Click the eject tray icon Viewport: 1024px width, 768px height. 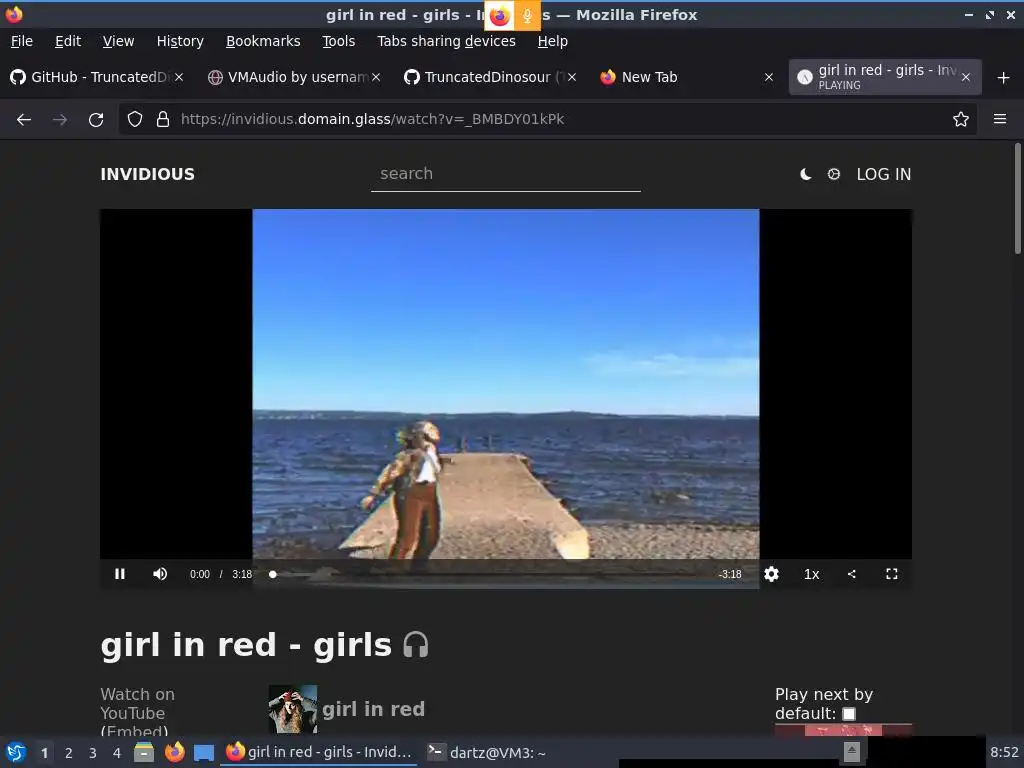(852, 752)
